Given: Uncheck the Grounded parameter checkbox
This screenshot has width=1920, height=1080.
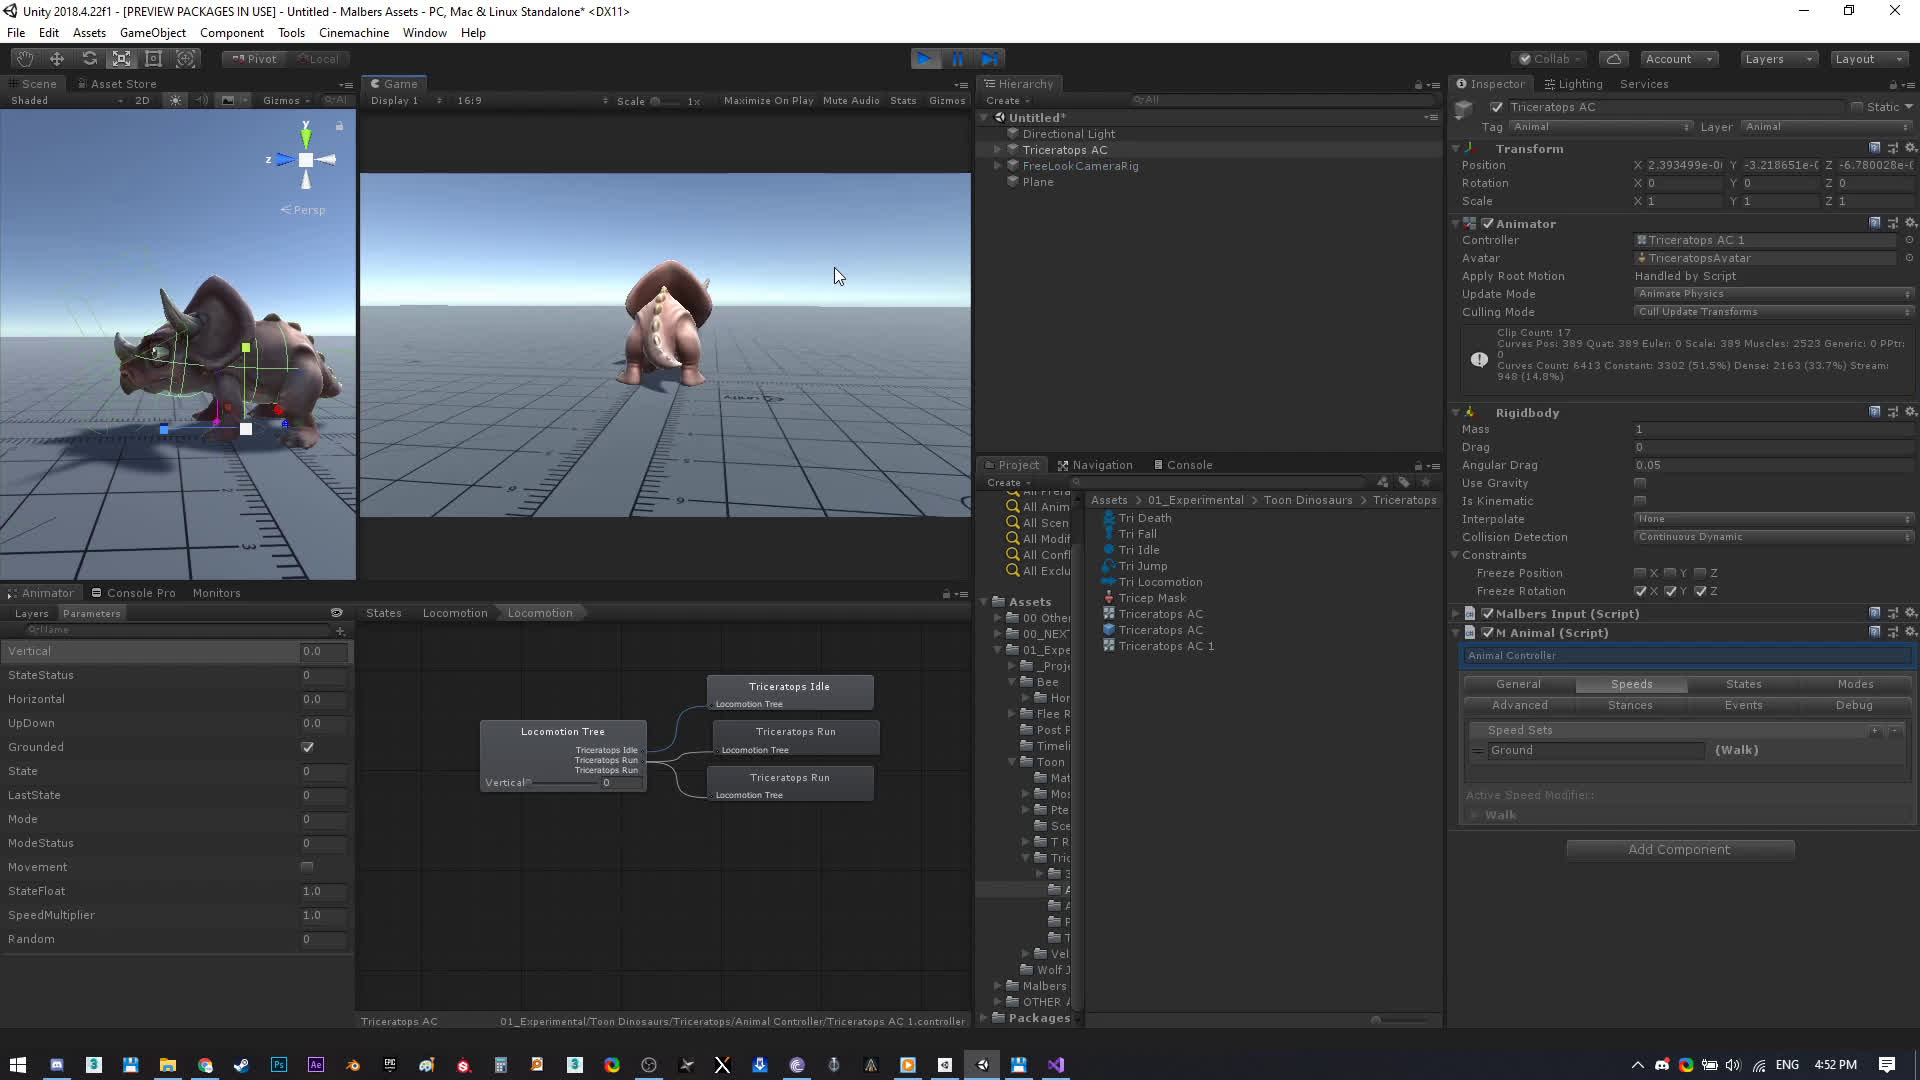Looking at the screenshot, I should (x=307, y=747).
